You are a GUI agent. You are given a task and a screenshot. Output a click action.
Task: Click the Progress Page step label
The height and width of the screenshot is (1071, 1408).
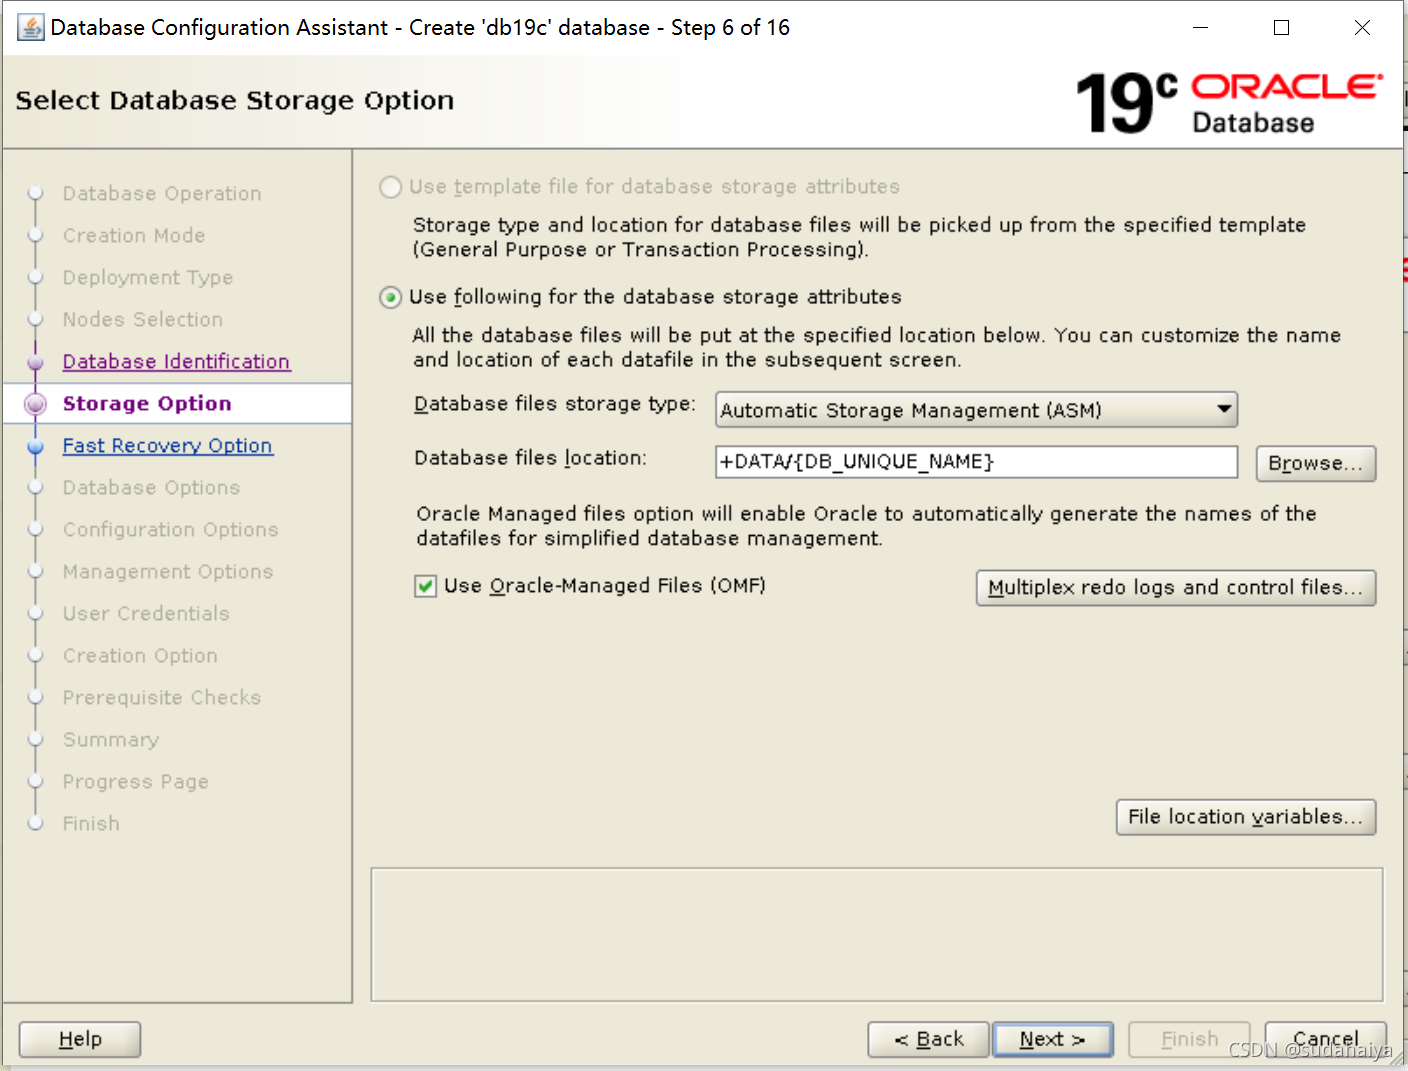(136, 781)
